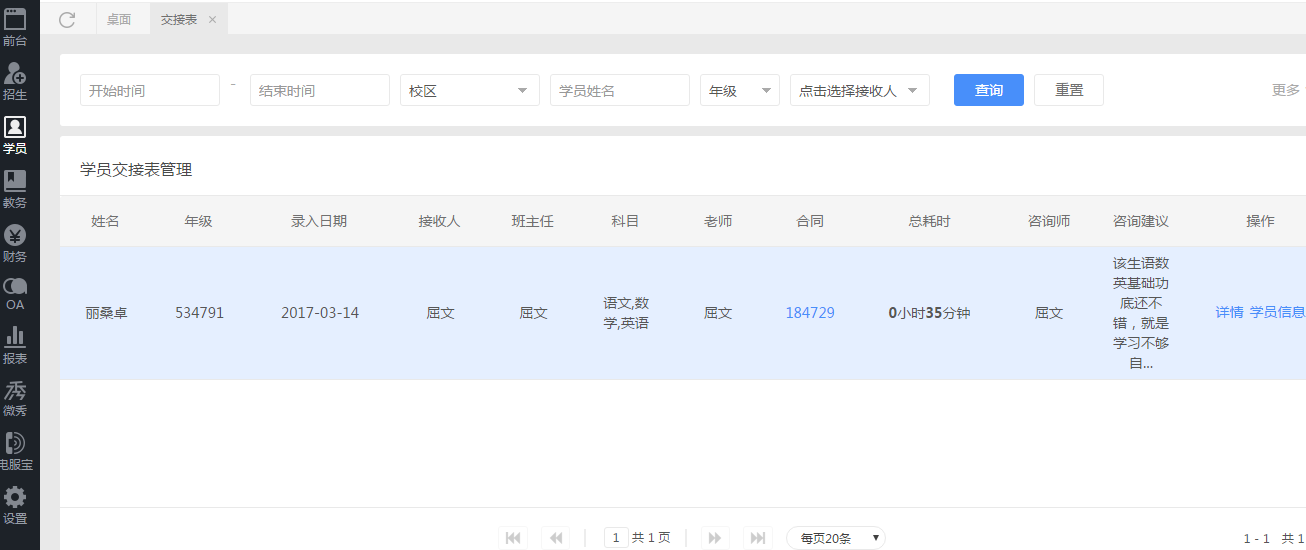Image resolution: width=1306 pixels, height=550 pixels.
Task: Click the 姓名 column header
Action: pyautogui.click(x=105, y=221)
